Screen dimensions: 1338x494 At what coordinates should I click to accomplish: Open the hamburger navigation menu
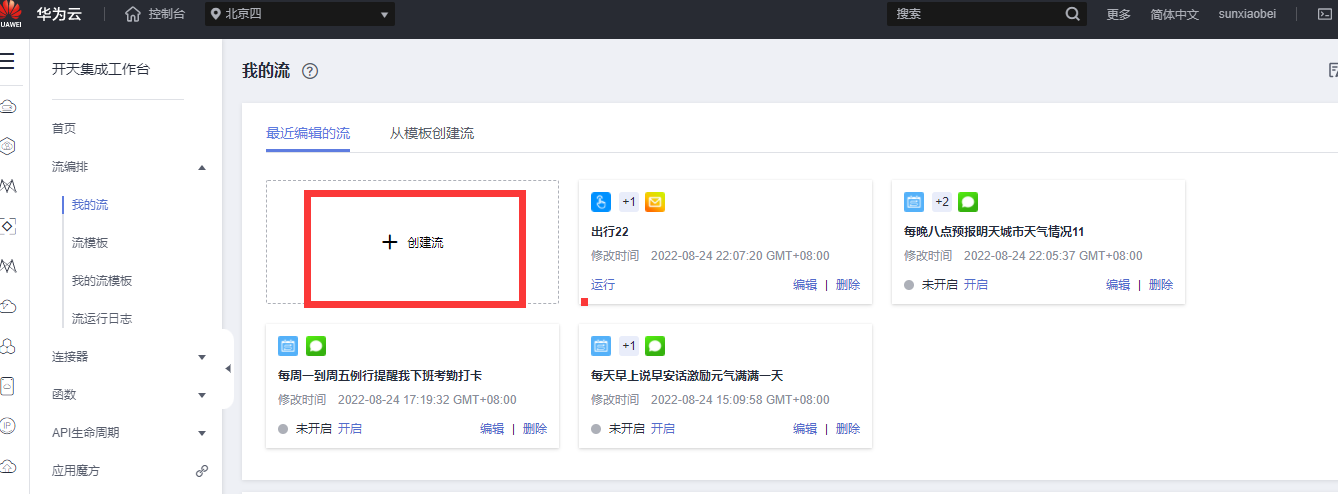click(7, 62)
